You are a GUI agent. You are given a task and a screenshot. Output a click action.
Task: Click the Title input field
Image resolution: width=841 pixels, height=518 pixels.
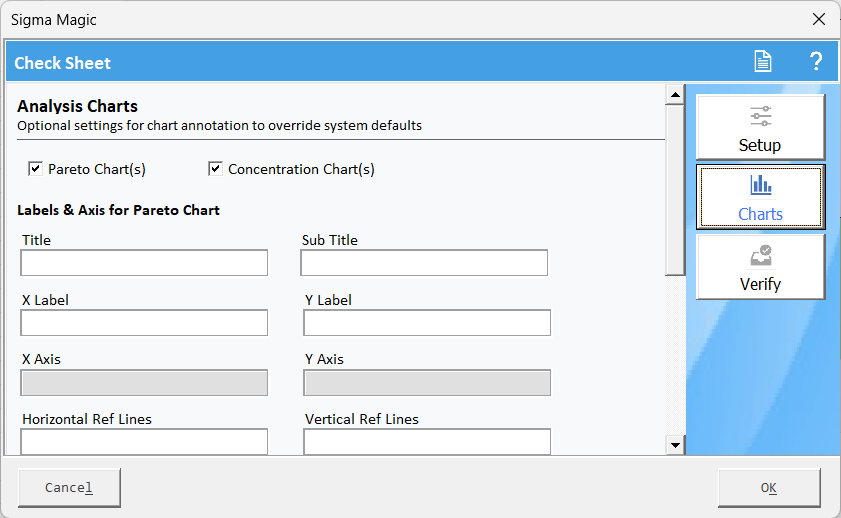tap(144, 263)
